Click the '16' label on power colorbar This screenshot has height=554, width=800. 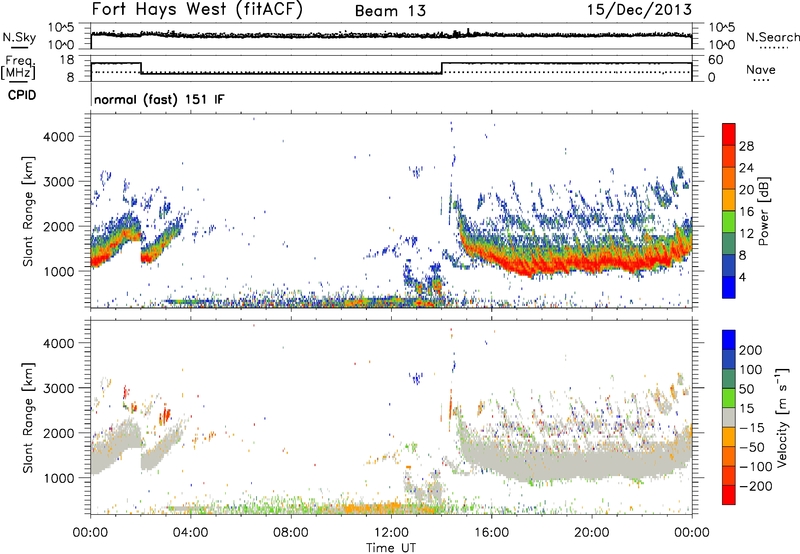pos(746,212)
